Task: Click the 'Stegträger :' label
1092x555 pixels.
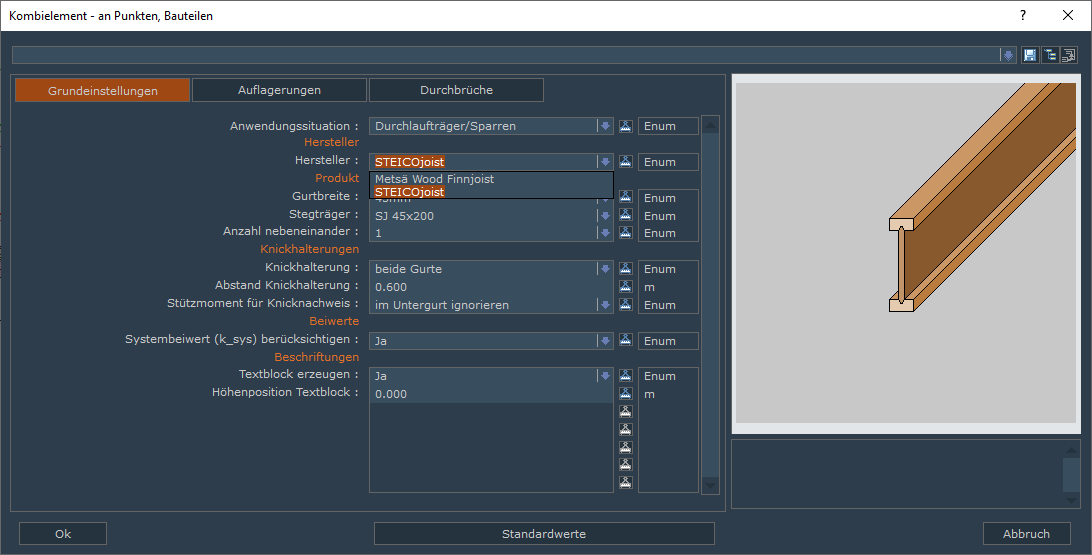Action: pyautogui.click(x=324, y=214)
